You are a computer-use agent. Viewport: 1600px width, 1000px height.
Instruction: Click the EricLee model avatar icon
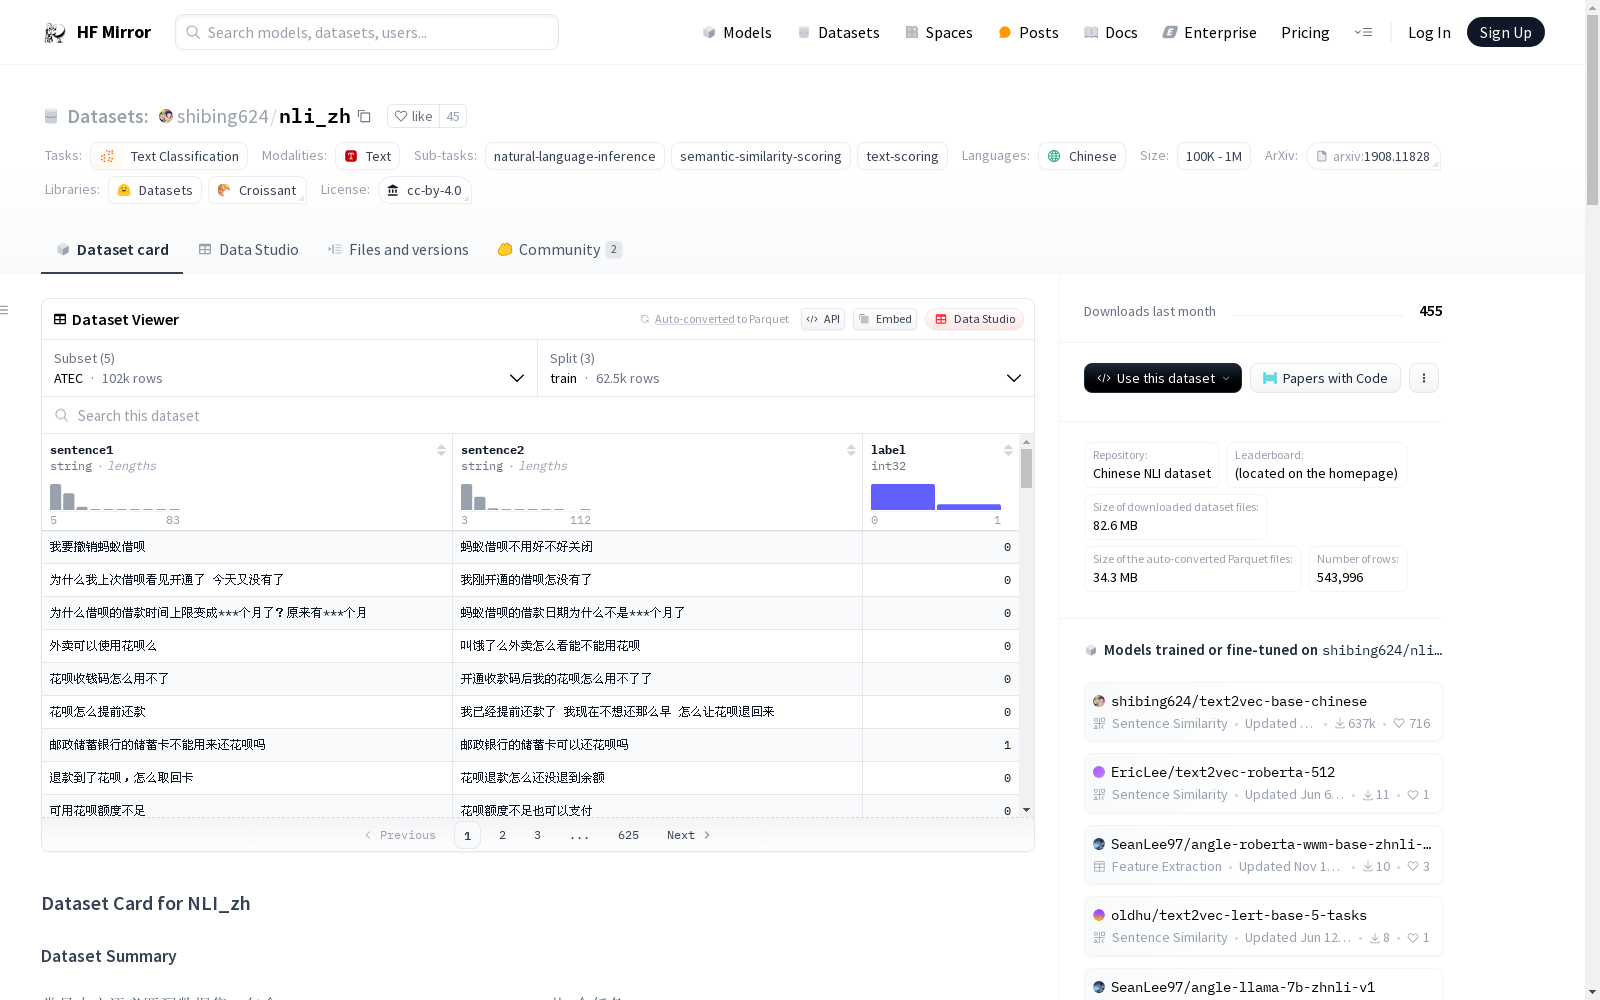(1099, 772)
